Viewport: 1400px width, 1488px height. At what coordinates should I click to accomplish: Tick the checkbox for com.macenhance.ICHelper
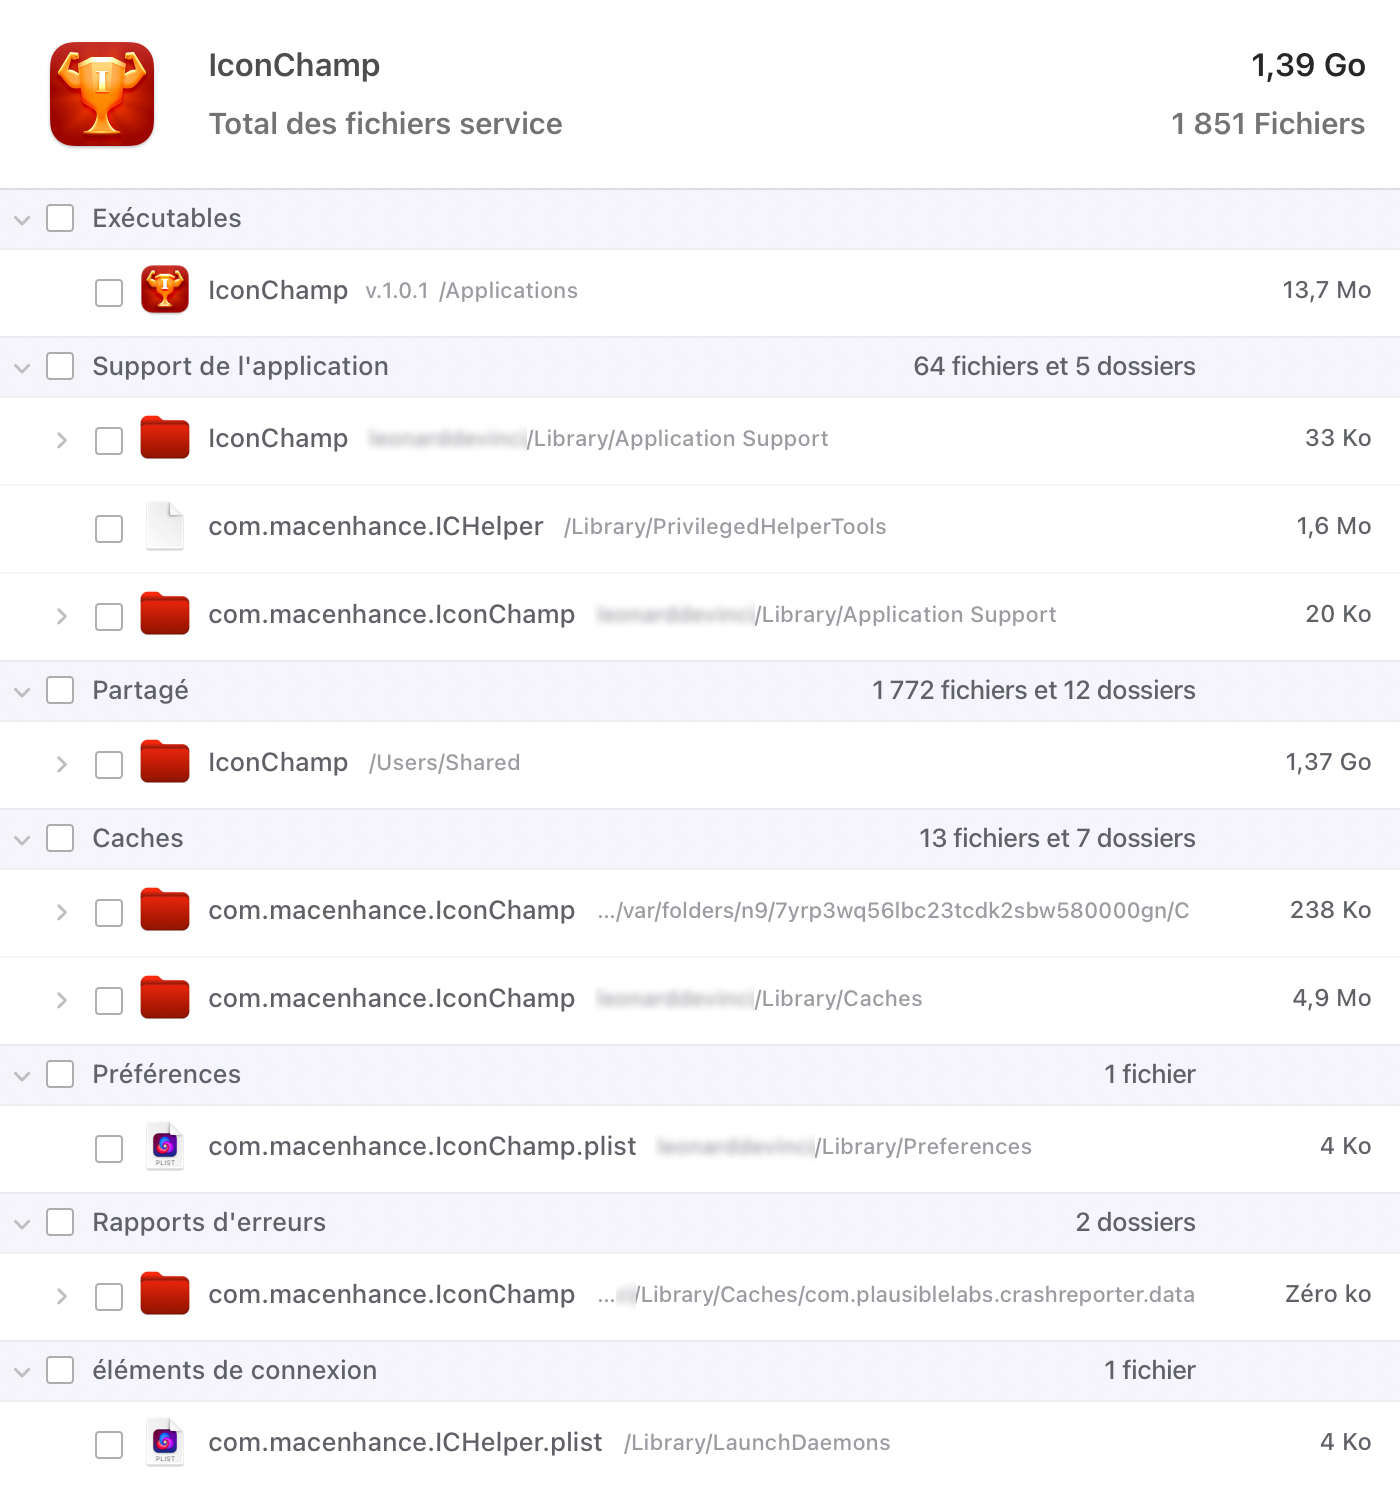(x=109, y=528)
